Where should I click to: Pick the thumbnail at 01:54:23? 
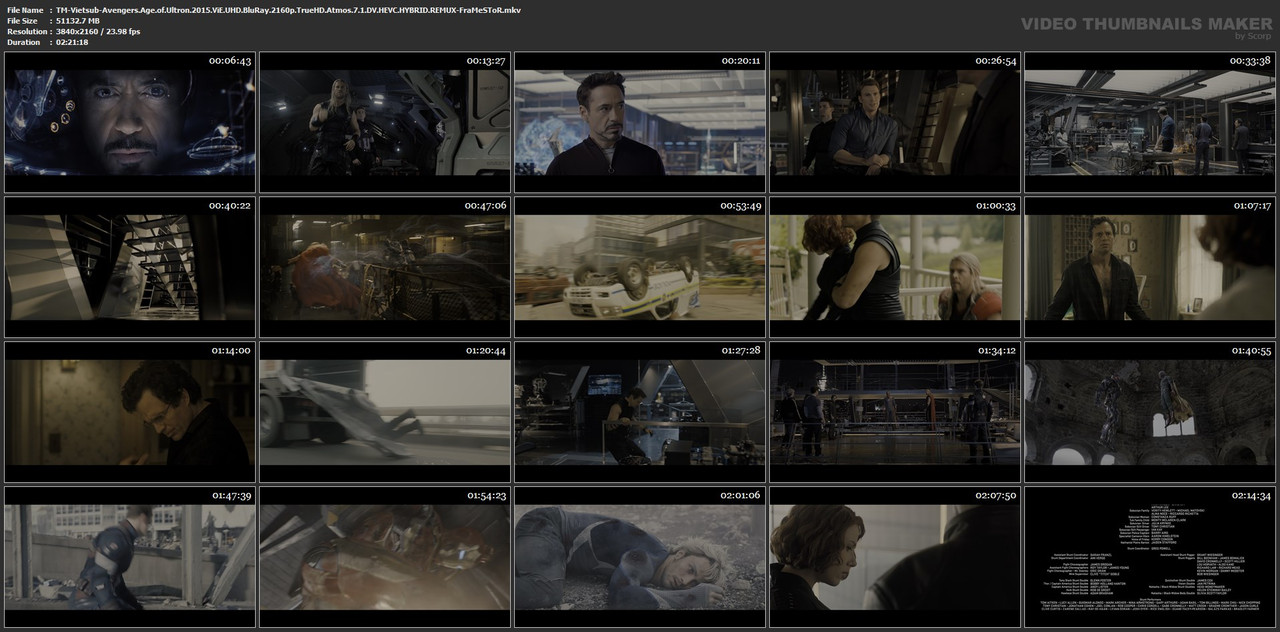tap(385, 557)
